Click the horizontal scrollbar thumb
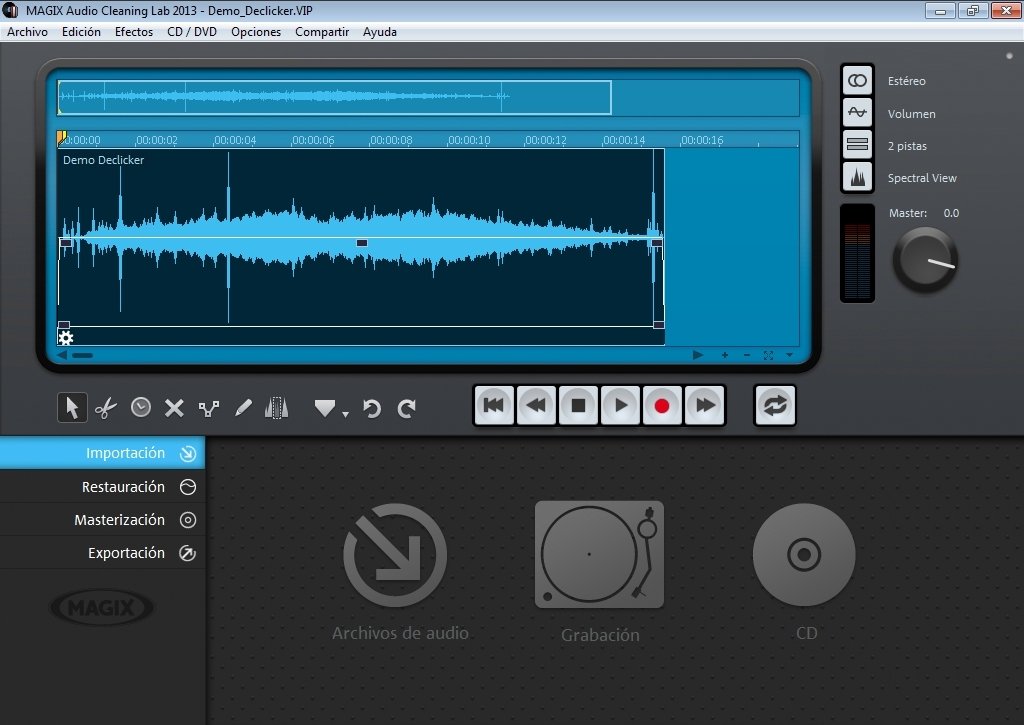The image size is (1024, 725). tap(82, 355)
